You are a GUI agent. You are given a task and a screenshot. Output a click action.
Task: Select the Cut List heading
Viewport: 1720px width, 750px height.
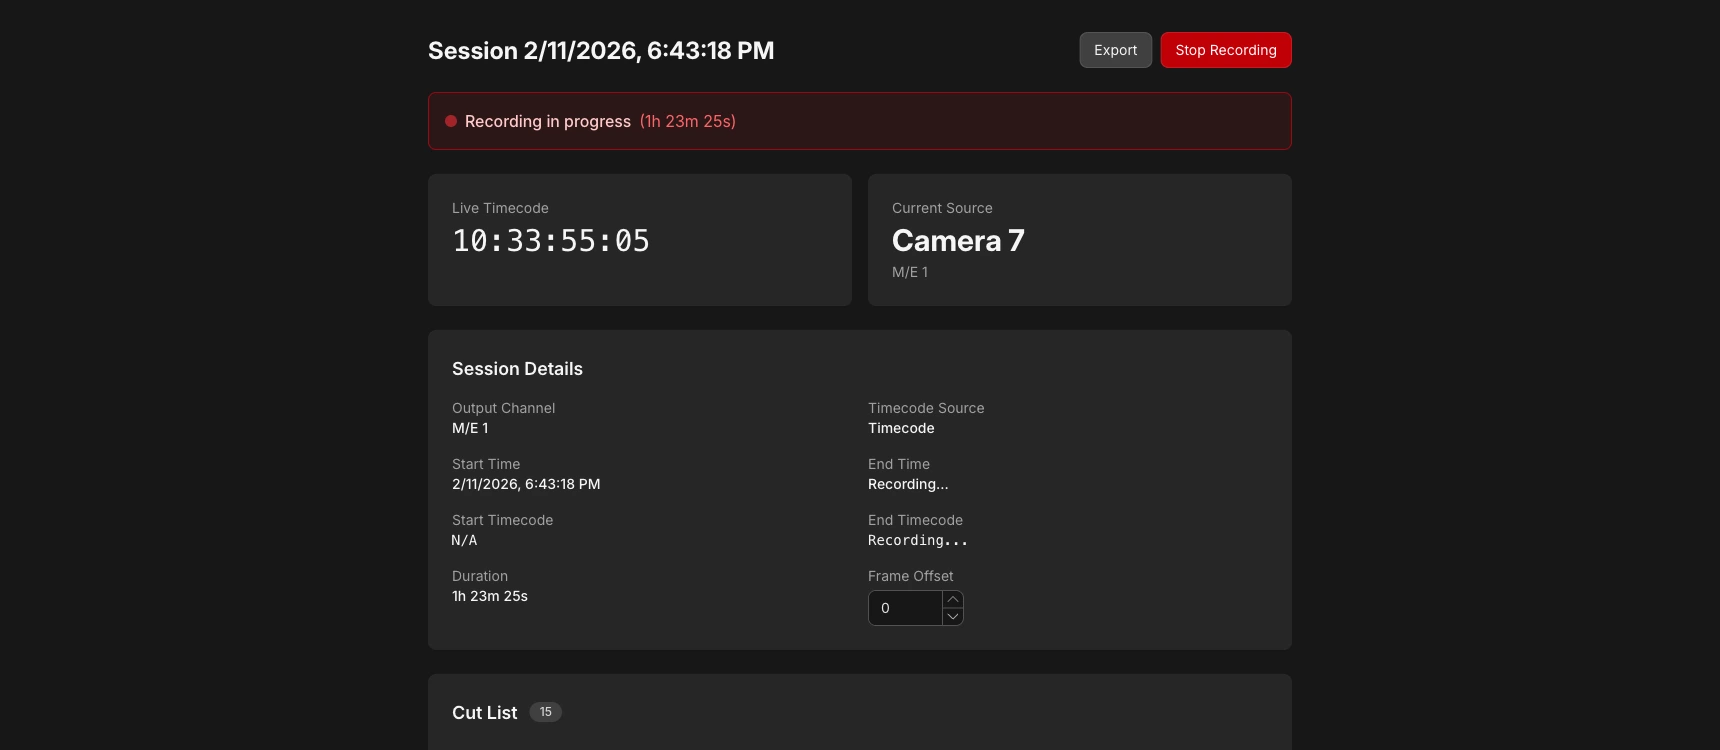pyautogui.click(x=484, y=713)
